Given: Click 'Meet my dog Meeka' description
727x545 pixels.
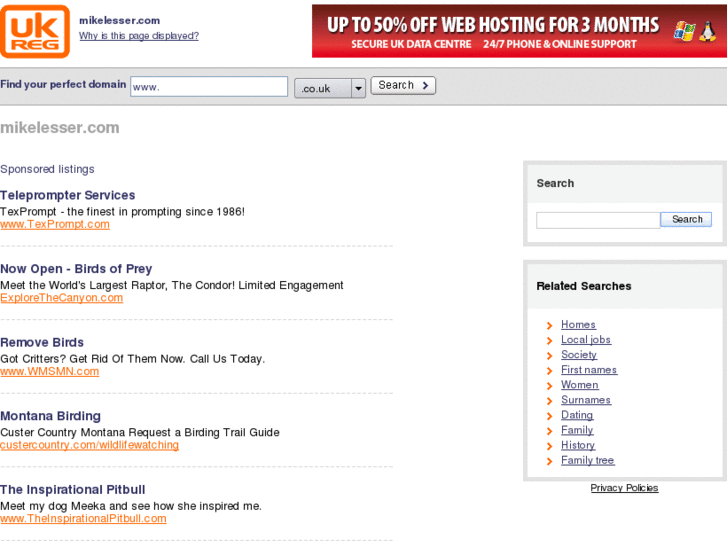Looking at the screenshot, I should click(x=131, y=506).
